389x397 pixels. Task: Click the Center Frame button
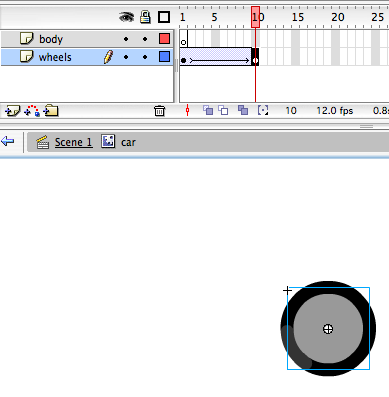(x=188, y=110)
